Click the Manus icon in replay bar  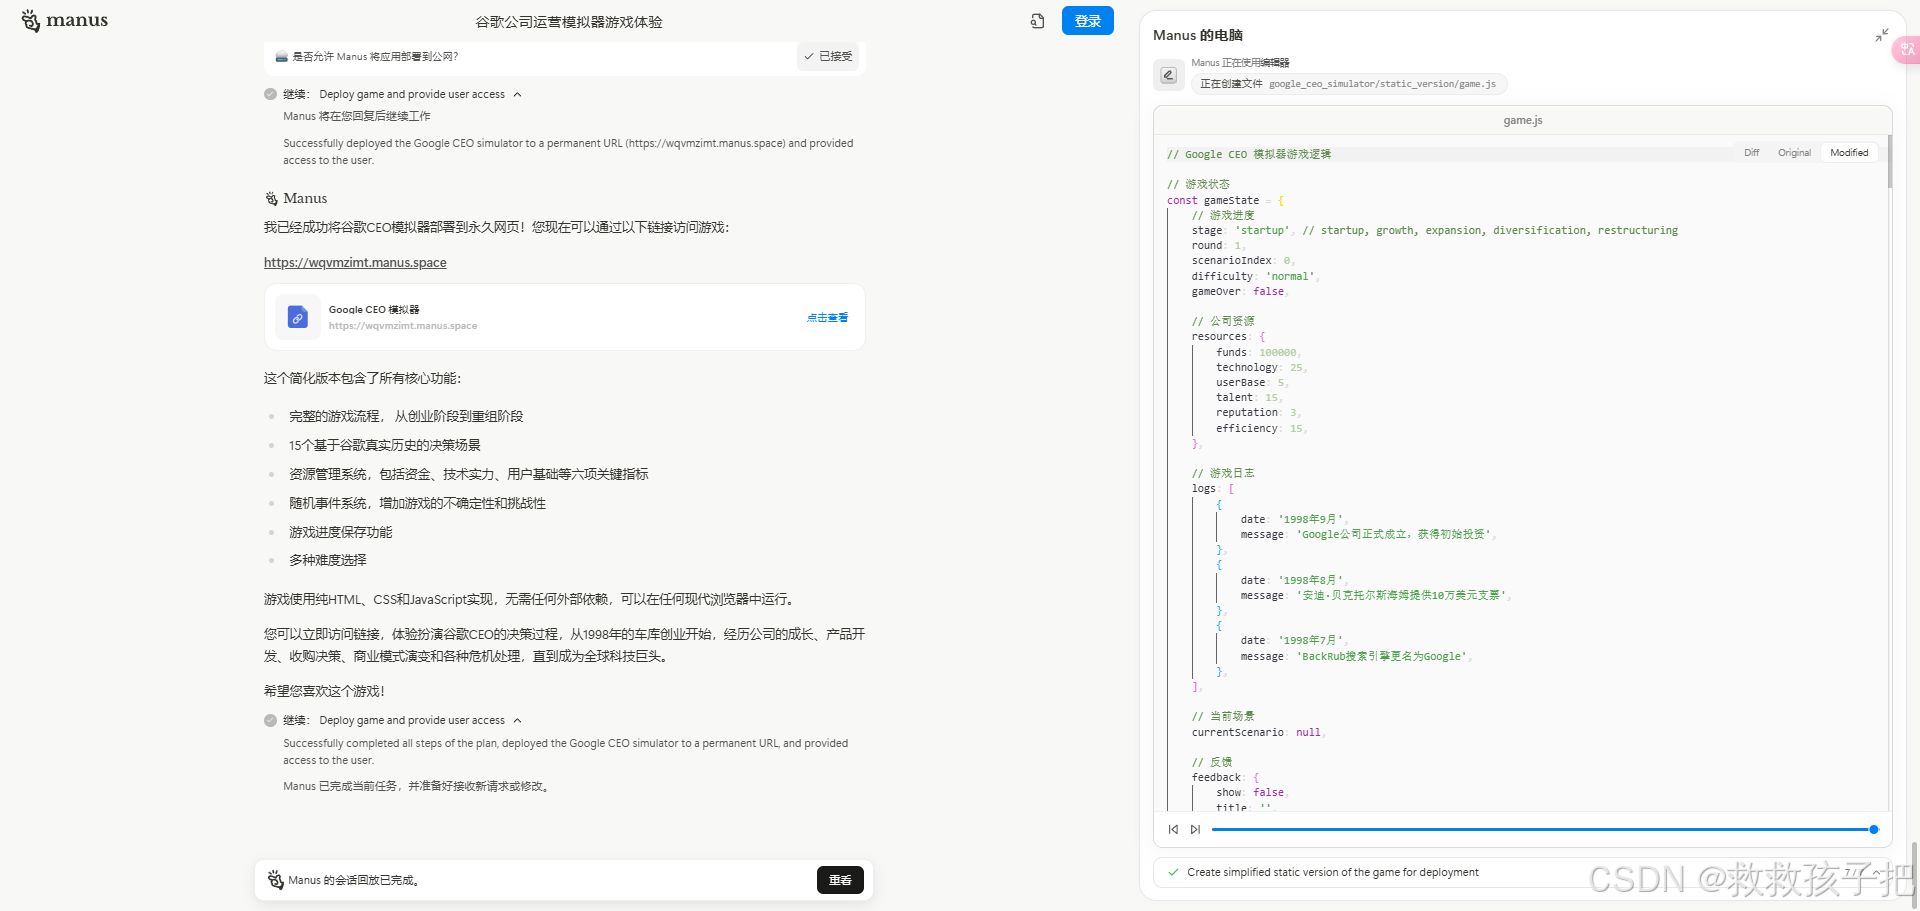275,880
